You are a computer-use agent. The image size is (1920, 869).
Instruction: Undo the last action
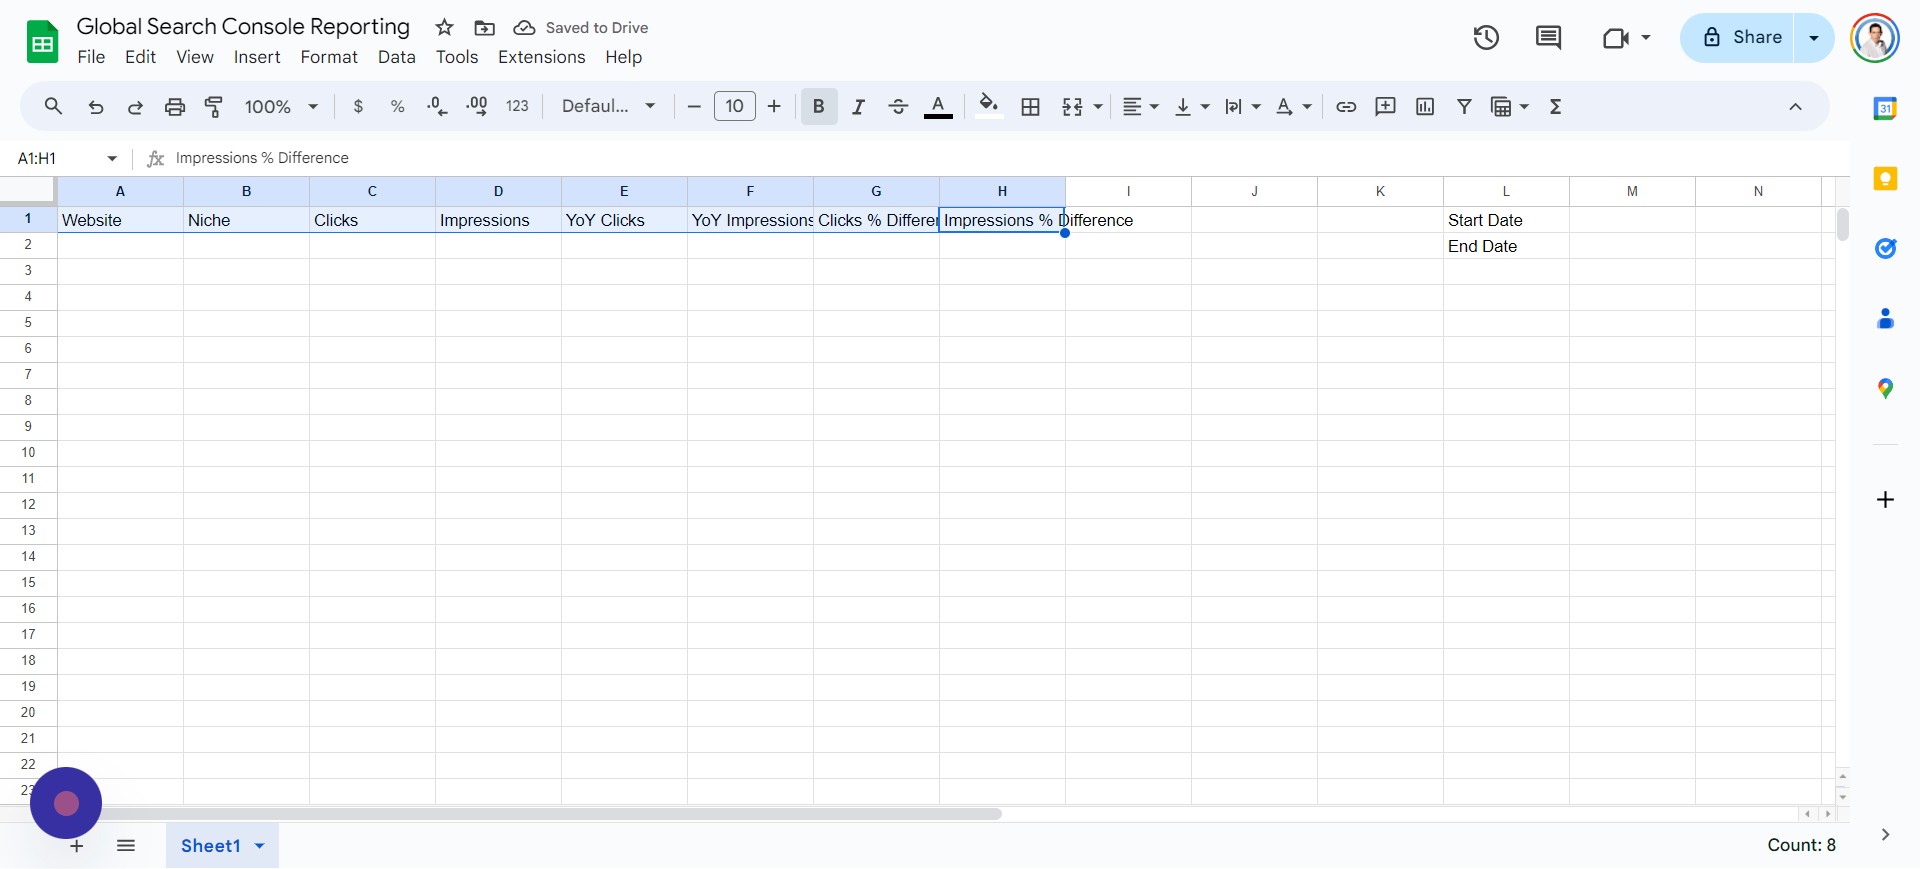(x=96, y=107)
